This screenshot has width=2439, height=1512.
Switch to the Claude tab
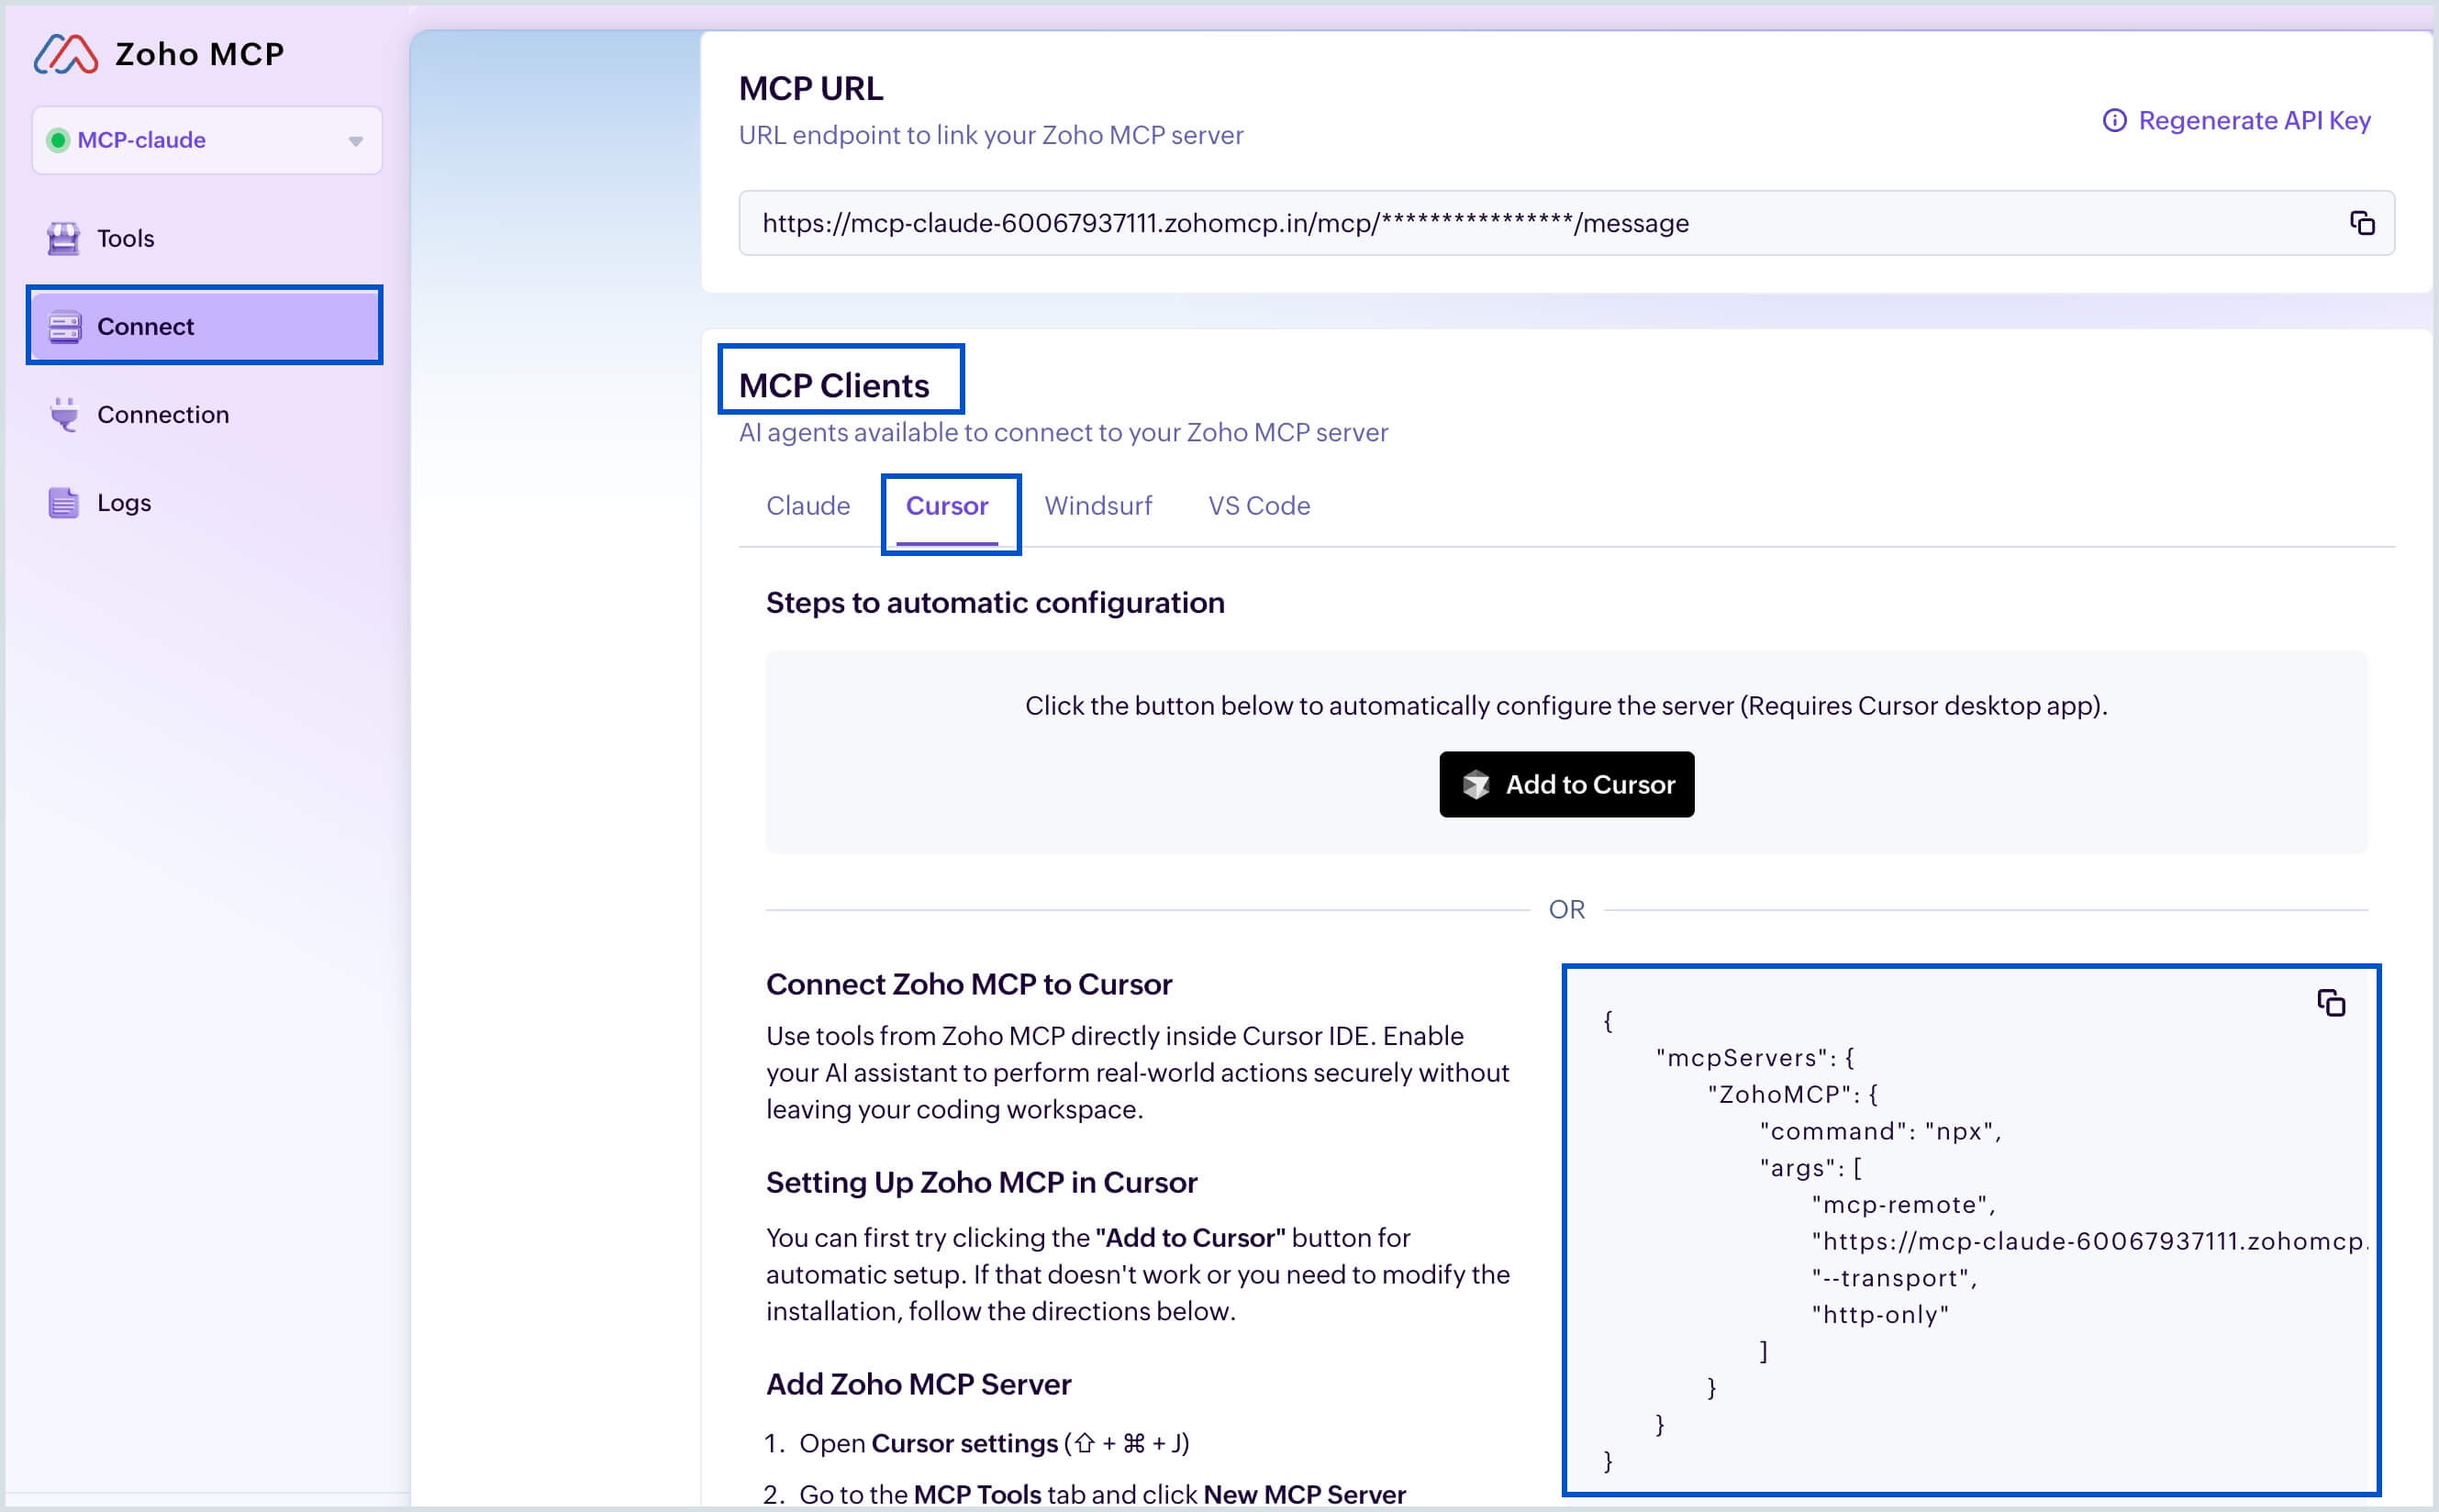[808, 506]
